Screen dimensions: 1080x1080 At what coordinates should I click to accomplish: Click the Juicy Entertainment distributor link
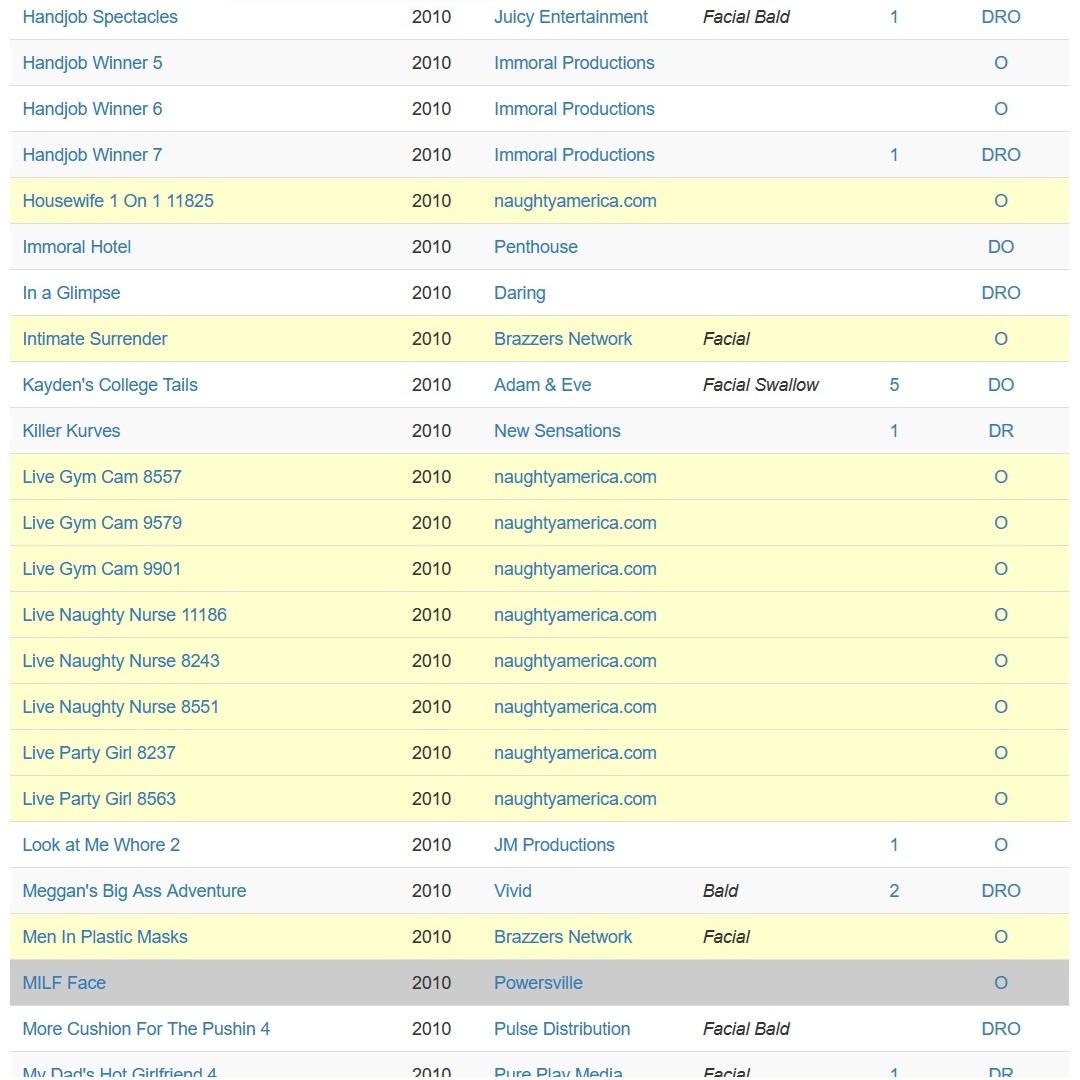571,17
